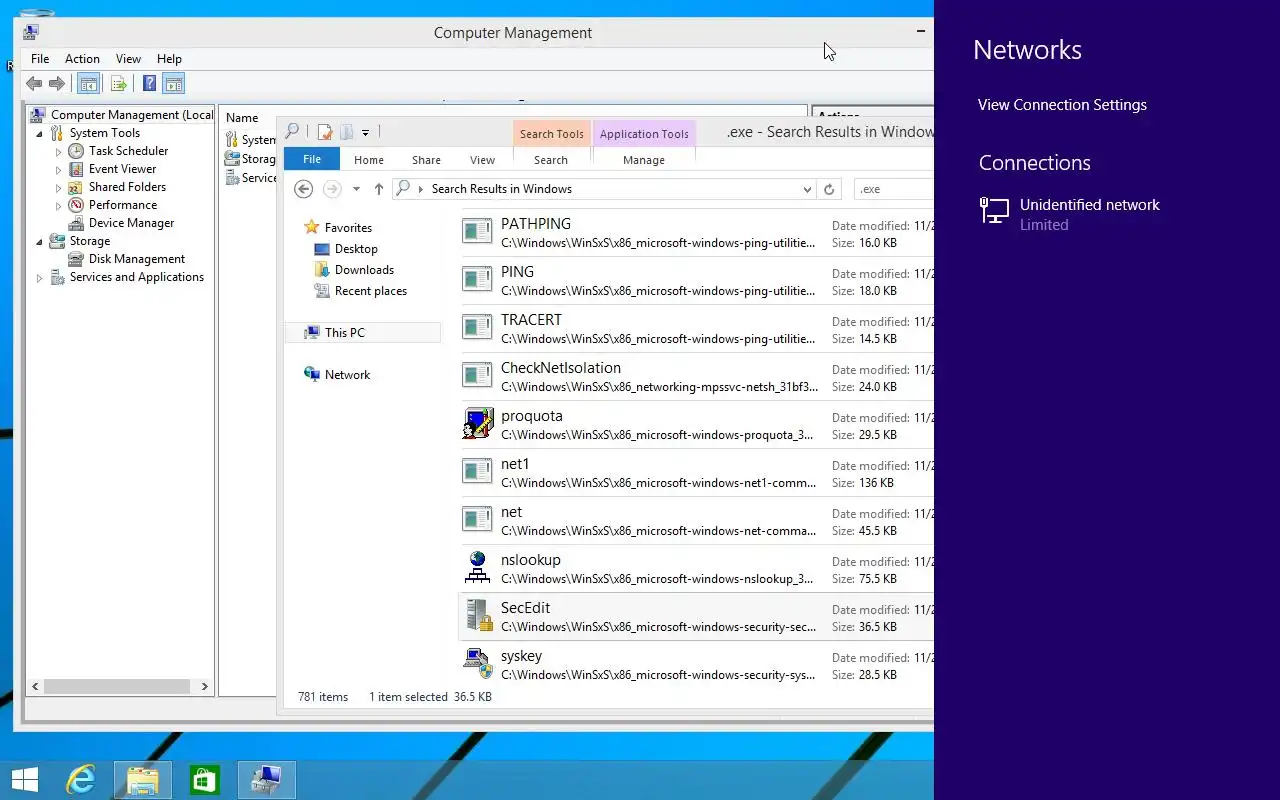This screenshot has height=800, width=1280.
Task: Open Internet Explorer from taskbar
Action: click(x=80, y=780)
